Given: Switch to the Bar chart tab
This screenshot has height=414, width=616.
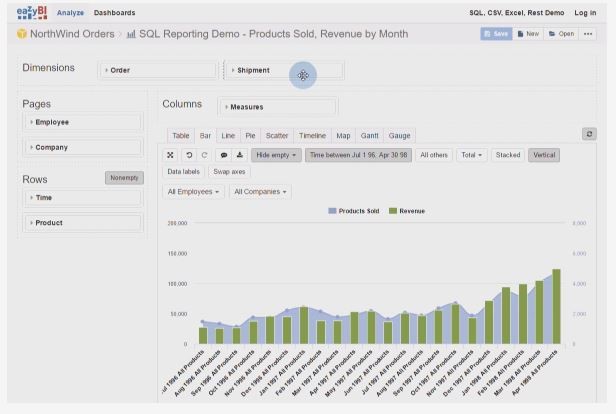Looking at the screenshot, I should [205, 136].
